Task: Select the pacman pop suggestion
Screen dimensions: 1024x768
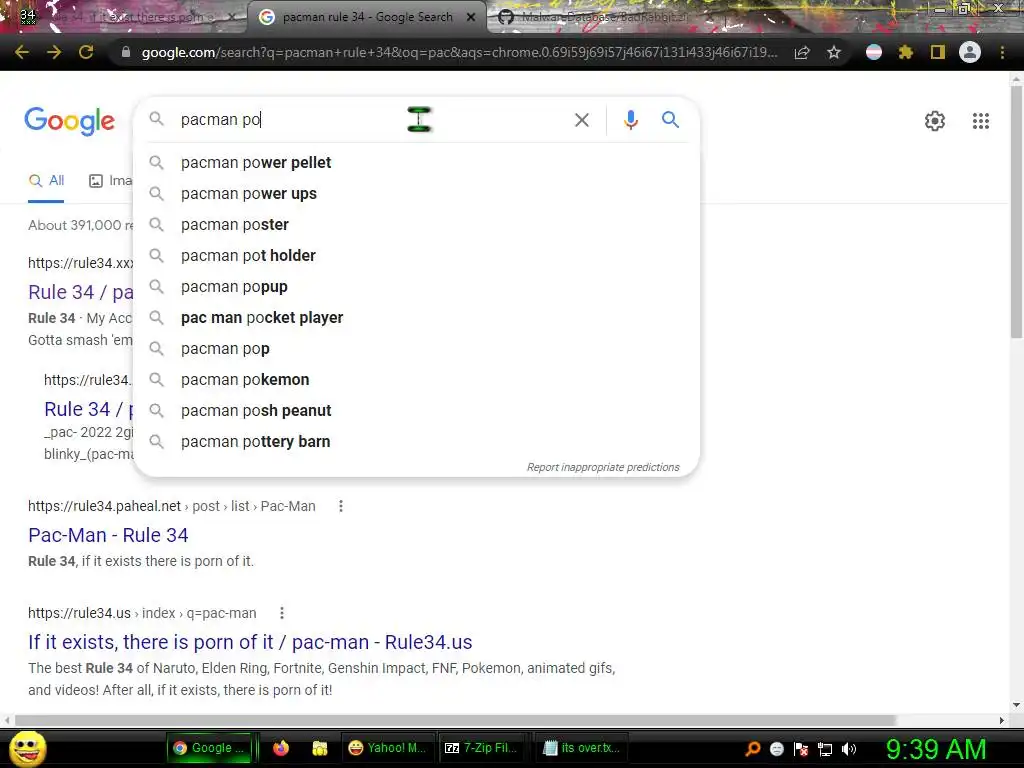Action: 416,349
